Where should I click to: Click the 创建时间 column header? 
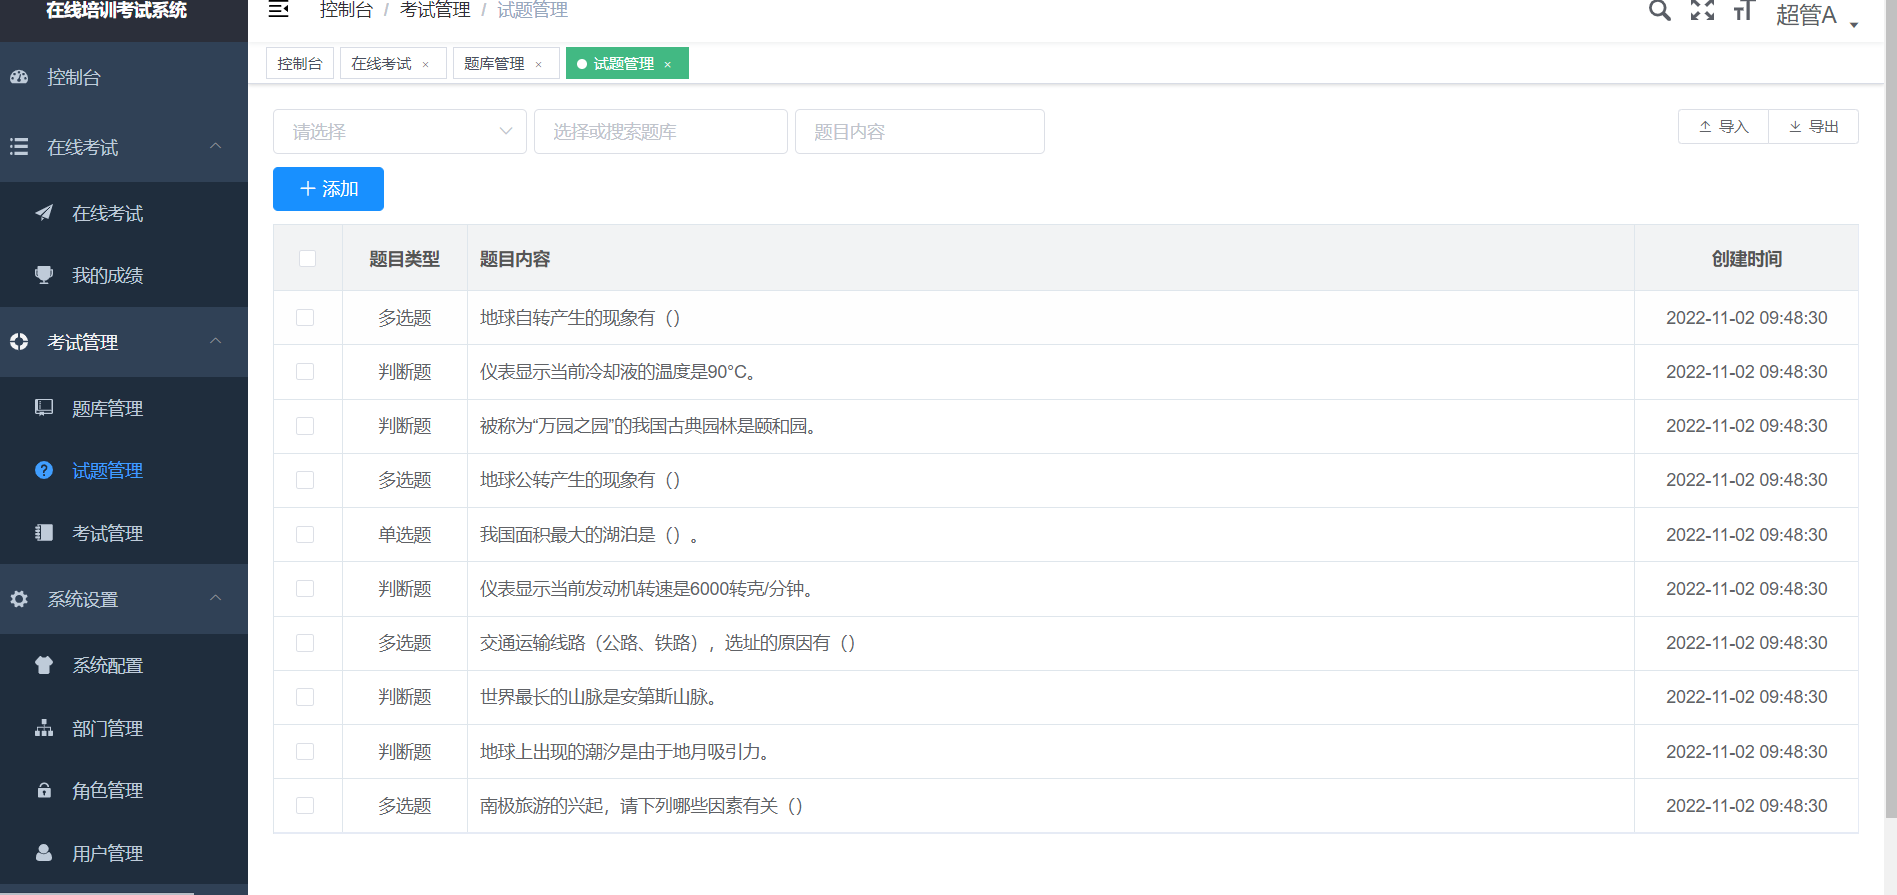1746,259
